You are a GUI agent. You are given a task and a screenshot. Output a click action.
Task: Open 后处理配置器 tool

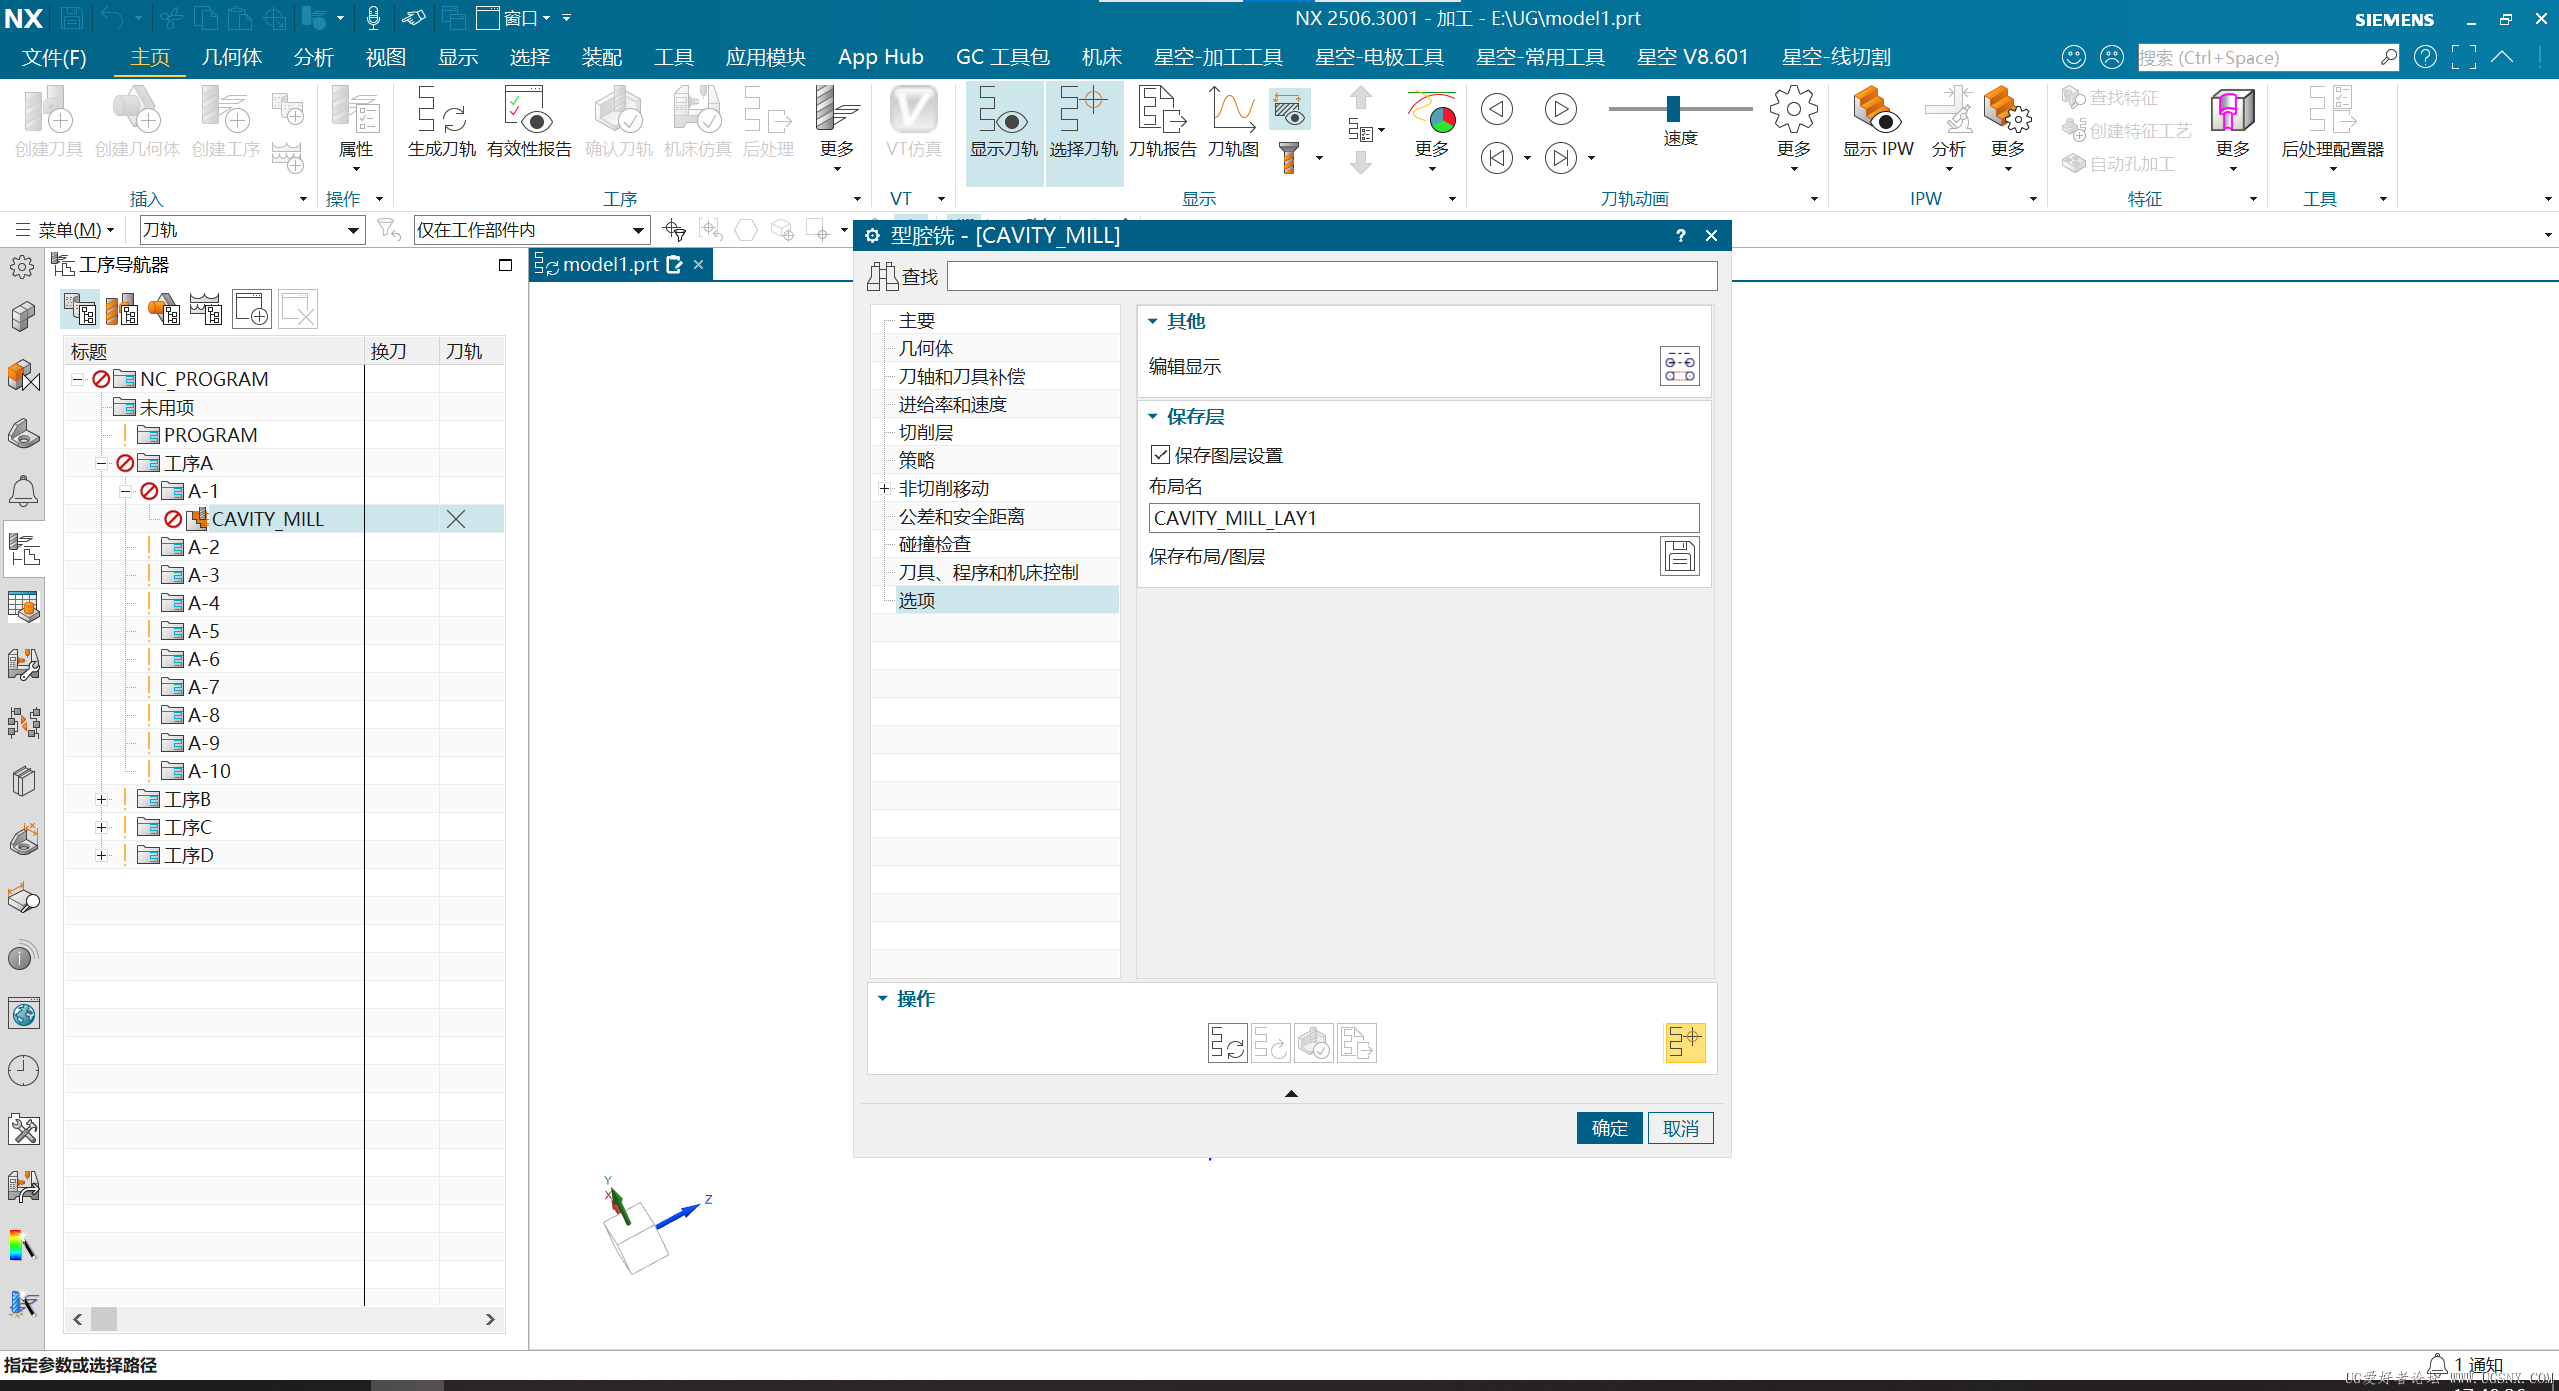2332,124
